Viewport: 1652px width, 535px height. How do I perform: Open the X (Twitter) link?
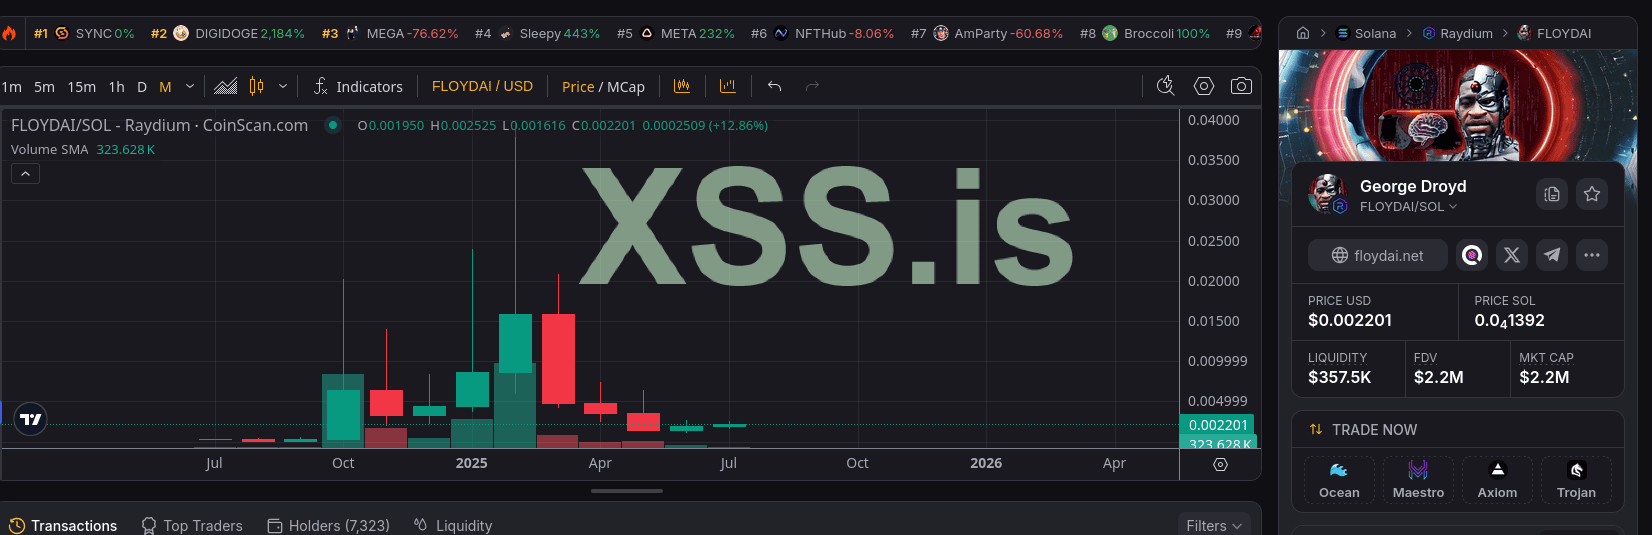coord(1512,255)
